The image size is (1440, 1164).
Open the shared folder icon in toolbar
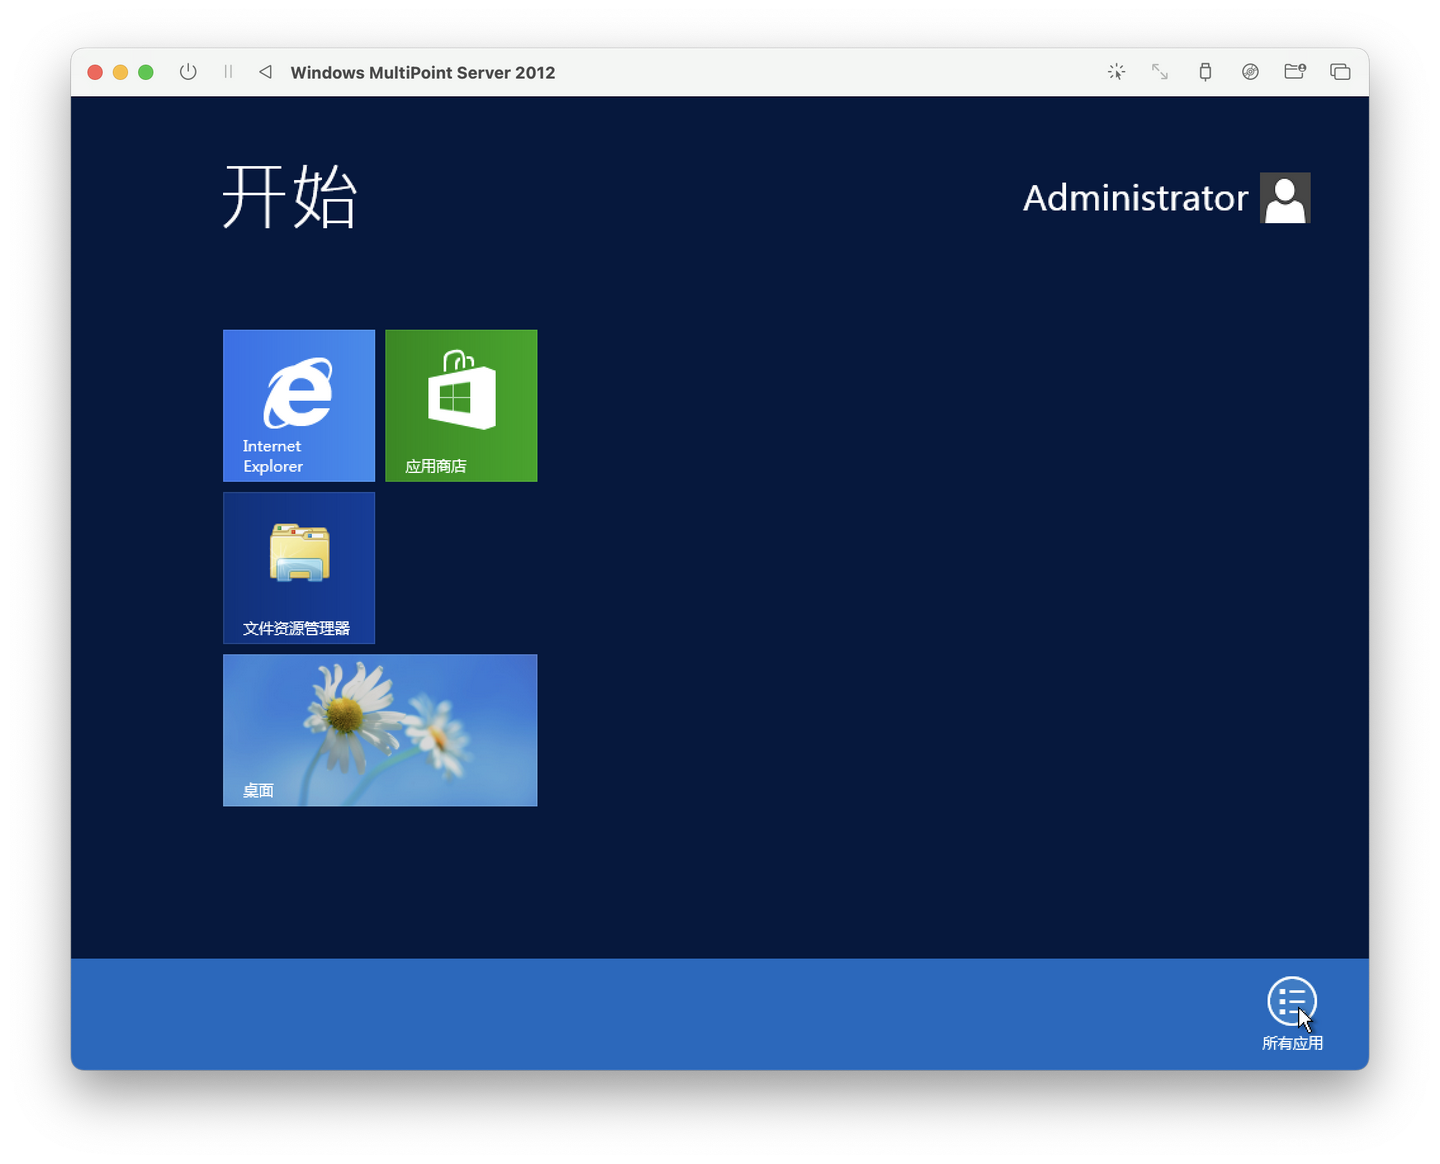[x=1295, y=72]
